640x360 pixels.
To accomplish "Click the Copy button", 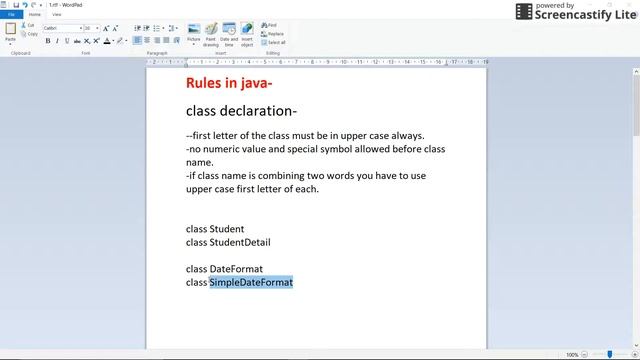I will click(29, 34).
